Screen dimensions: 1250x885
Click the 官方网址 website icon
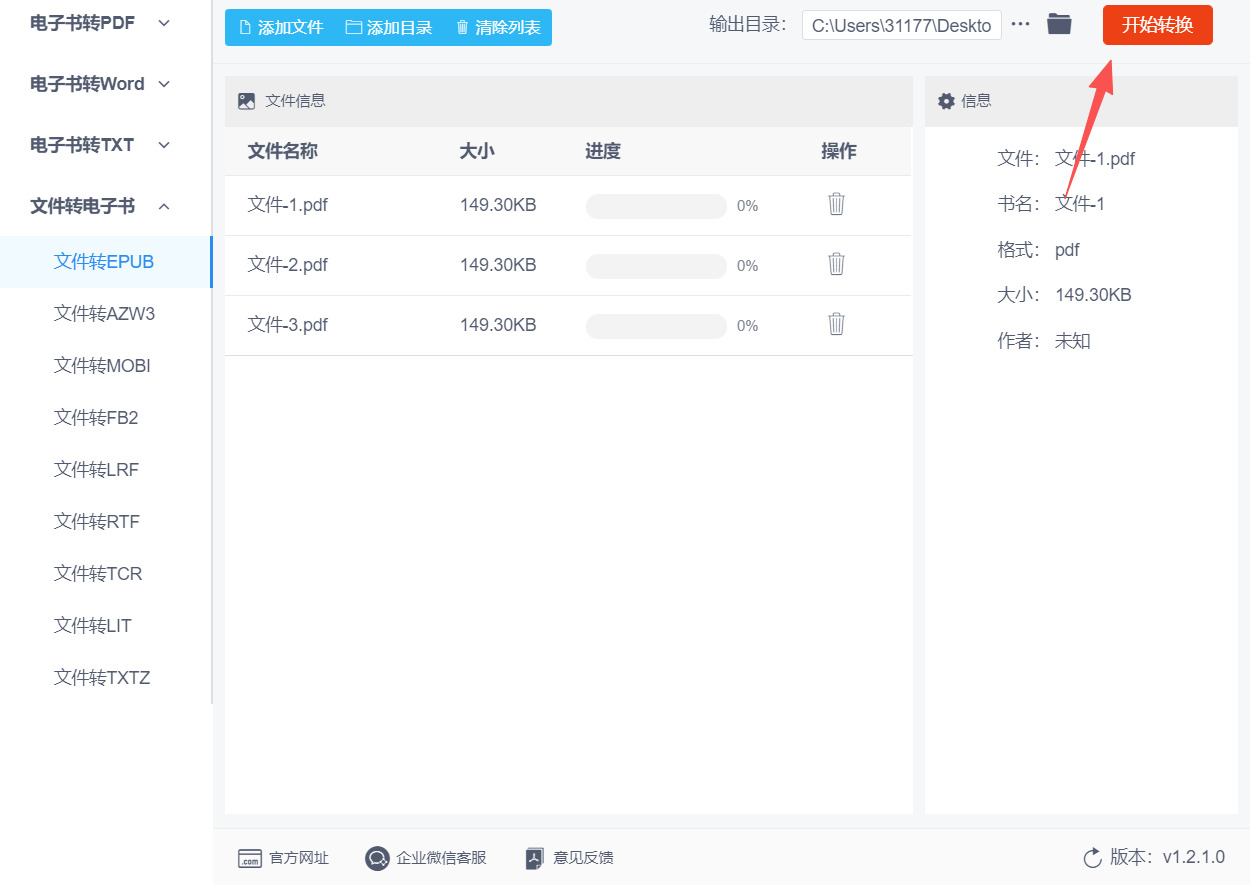[x=249, y=858]
